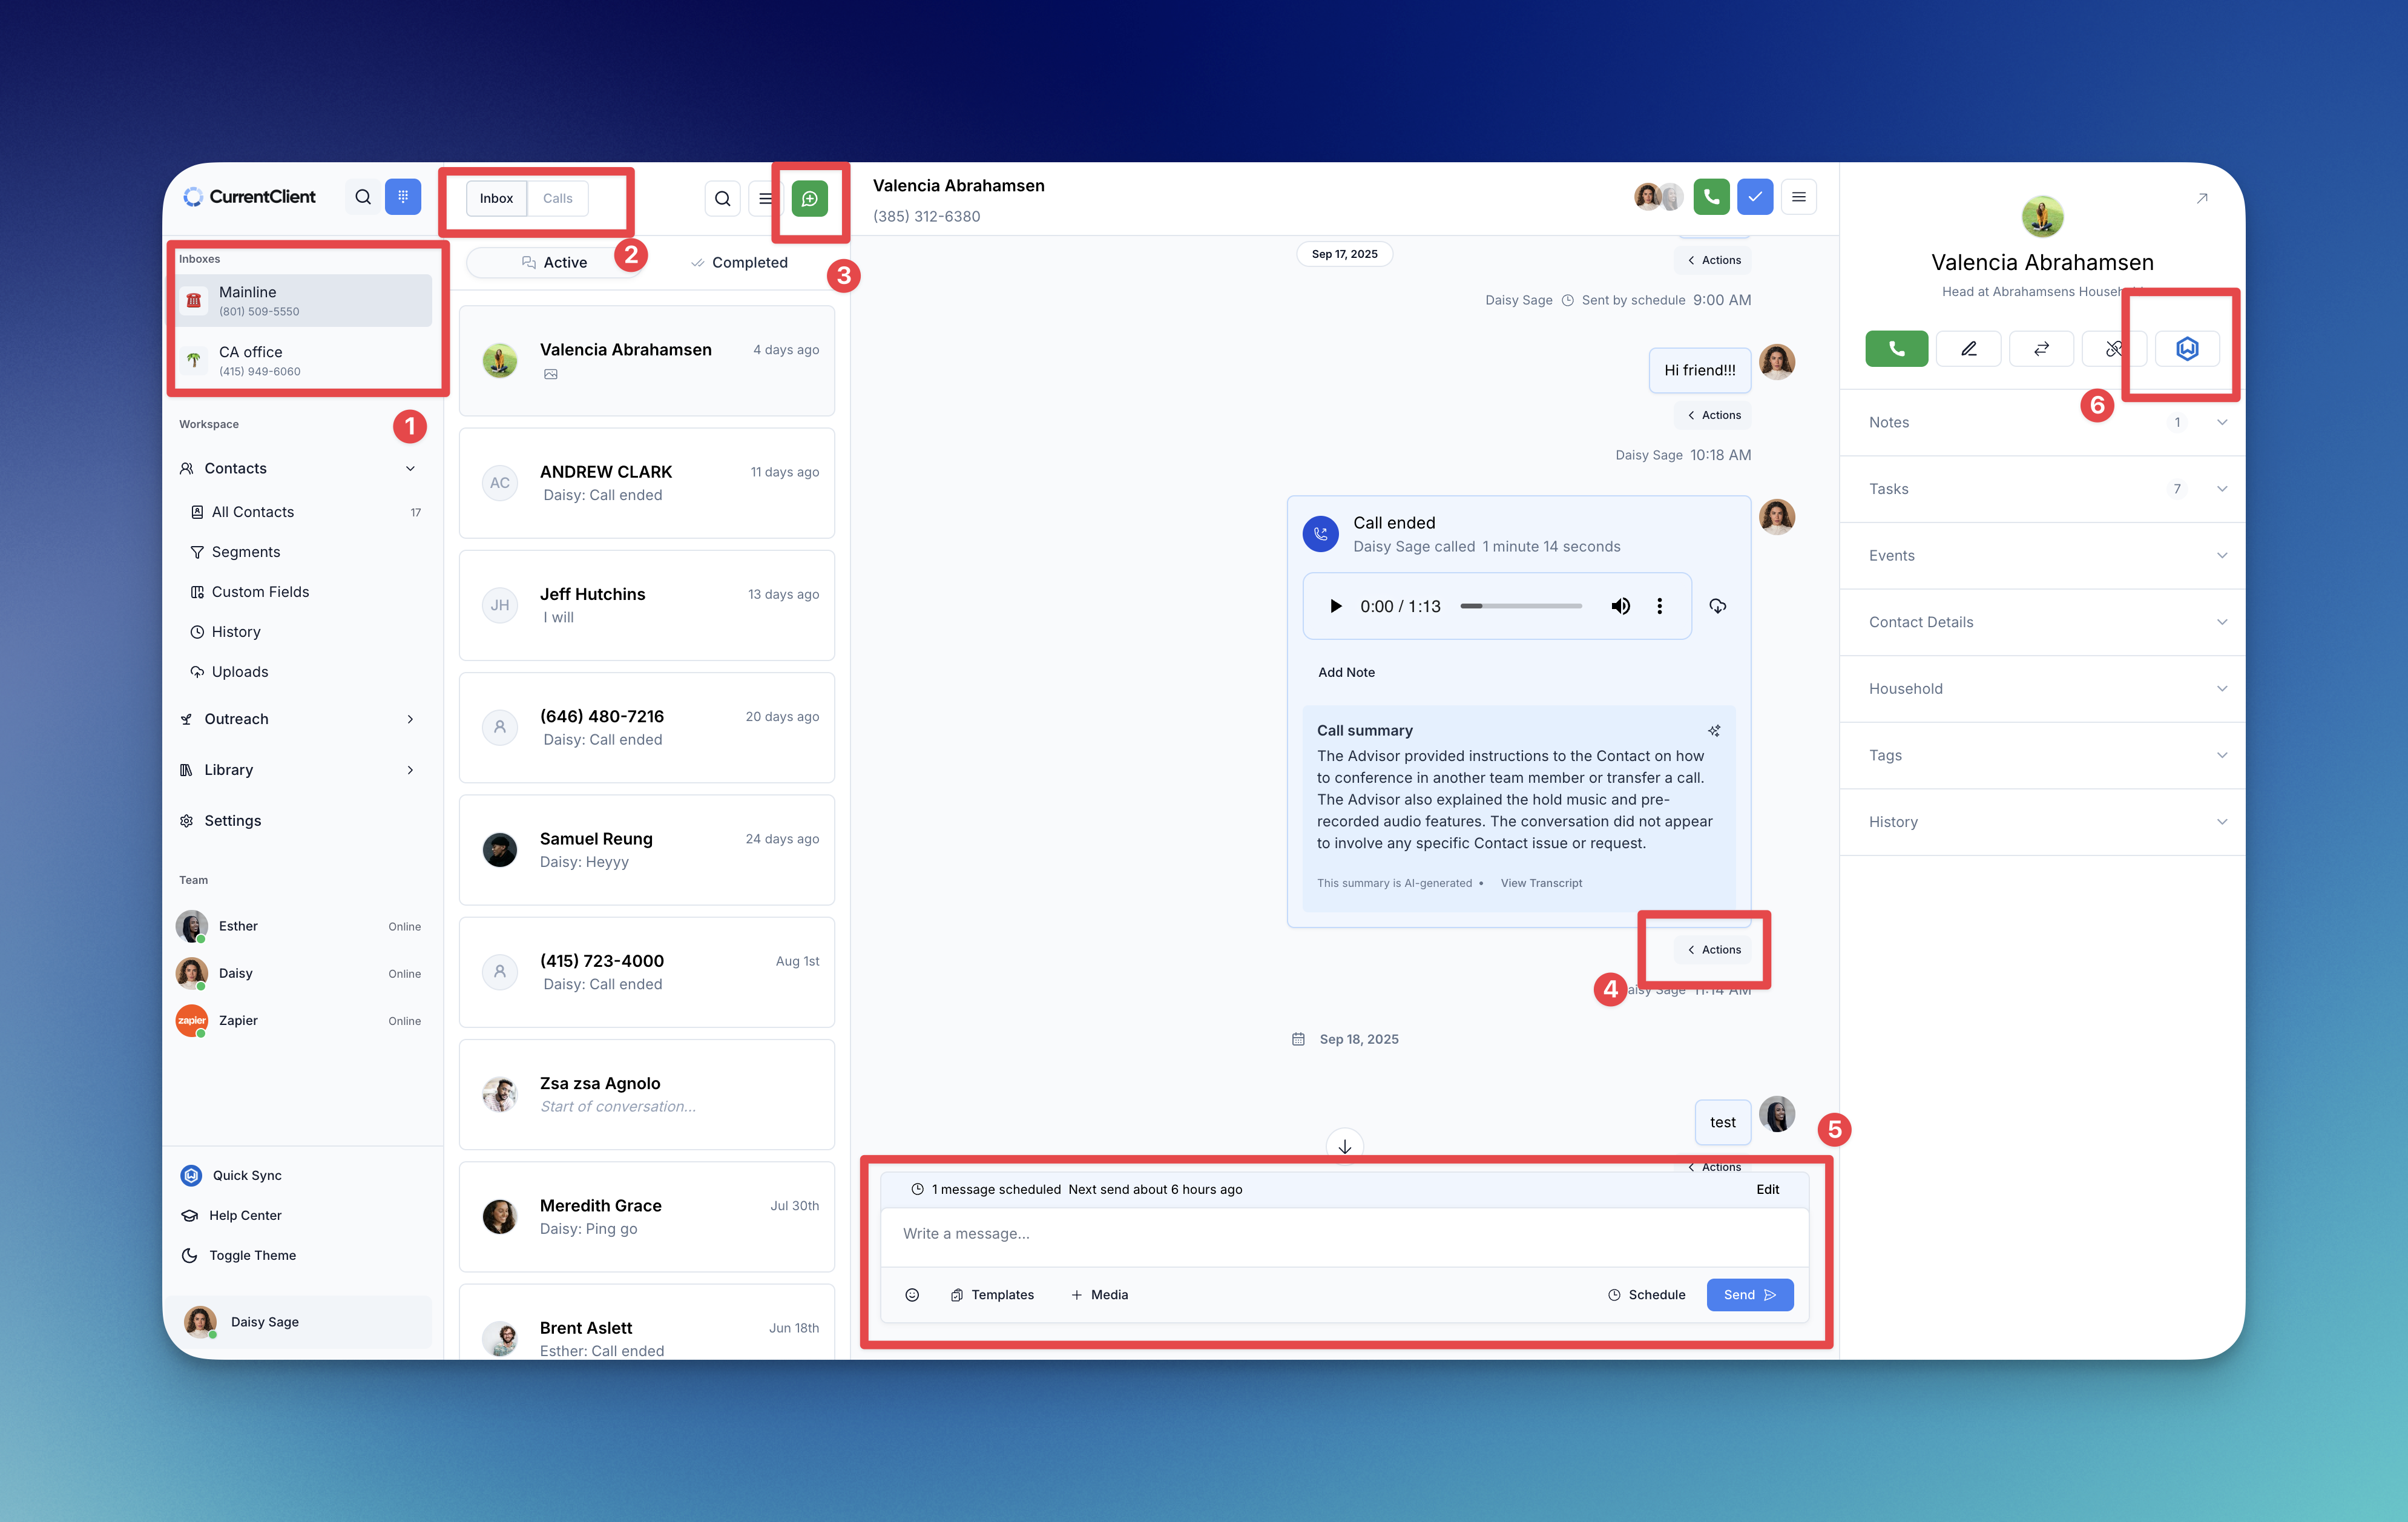Open the emoji picker in the composer
The width and height of the screenshot is (2408, 1522).
[911, 1294]
